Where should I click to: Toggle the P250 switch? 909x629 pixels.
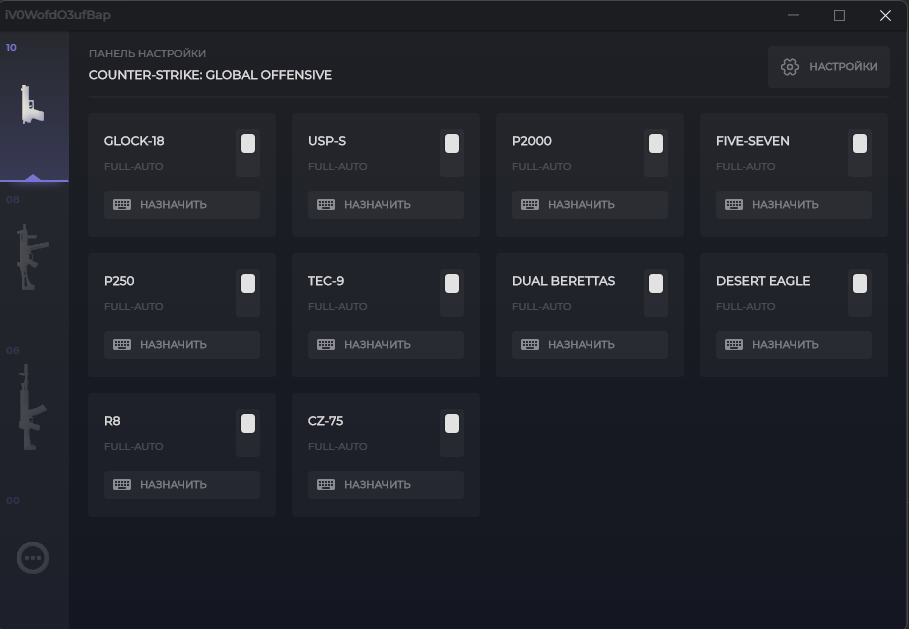coord(248,293)
